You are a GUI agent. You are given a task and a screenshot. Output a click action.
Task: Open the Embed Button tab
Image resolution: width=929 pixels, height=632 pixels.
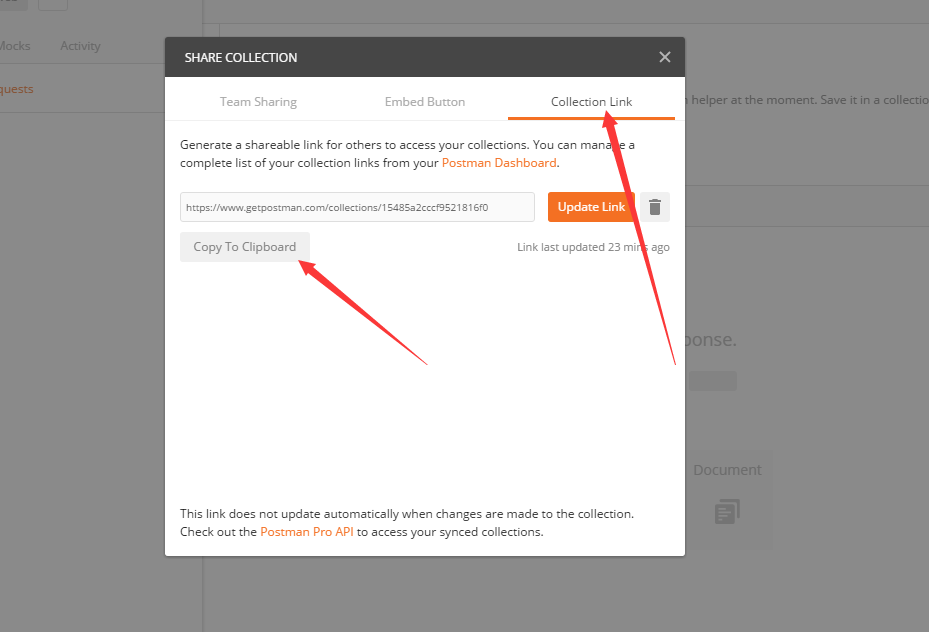424,101
